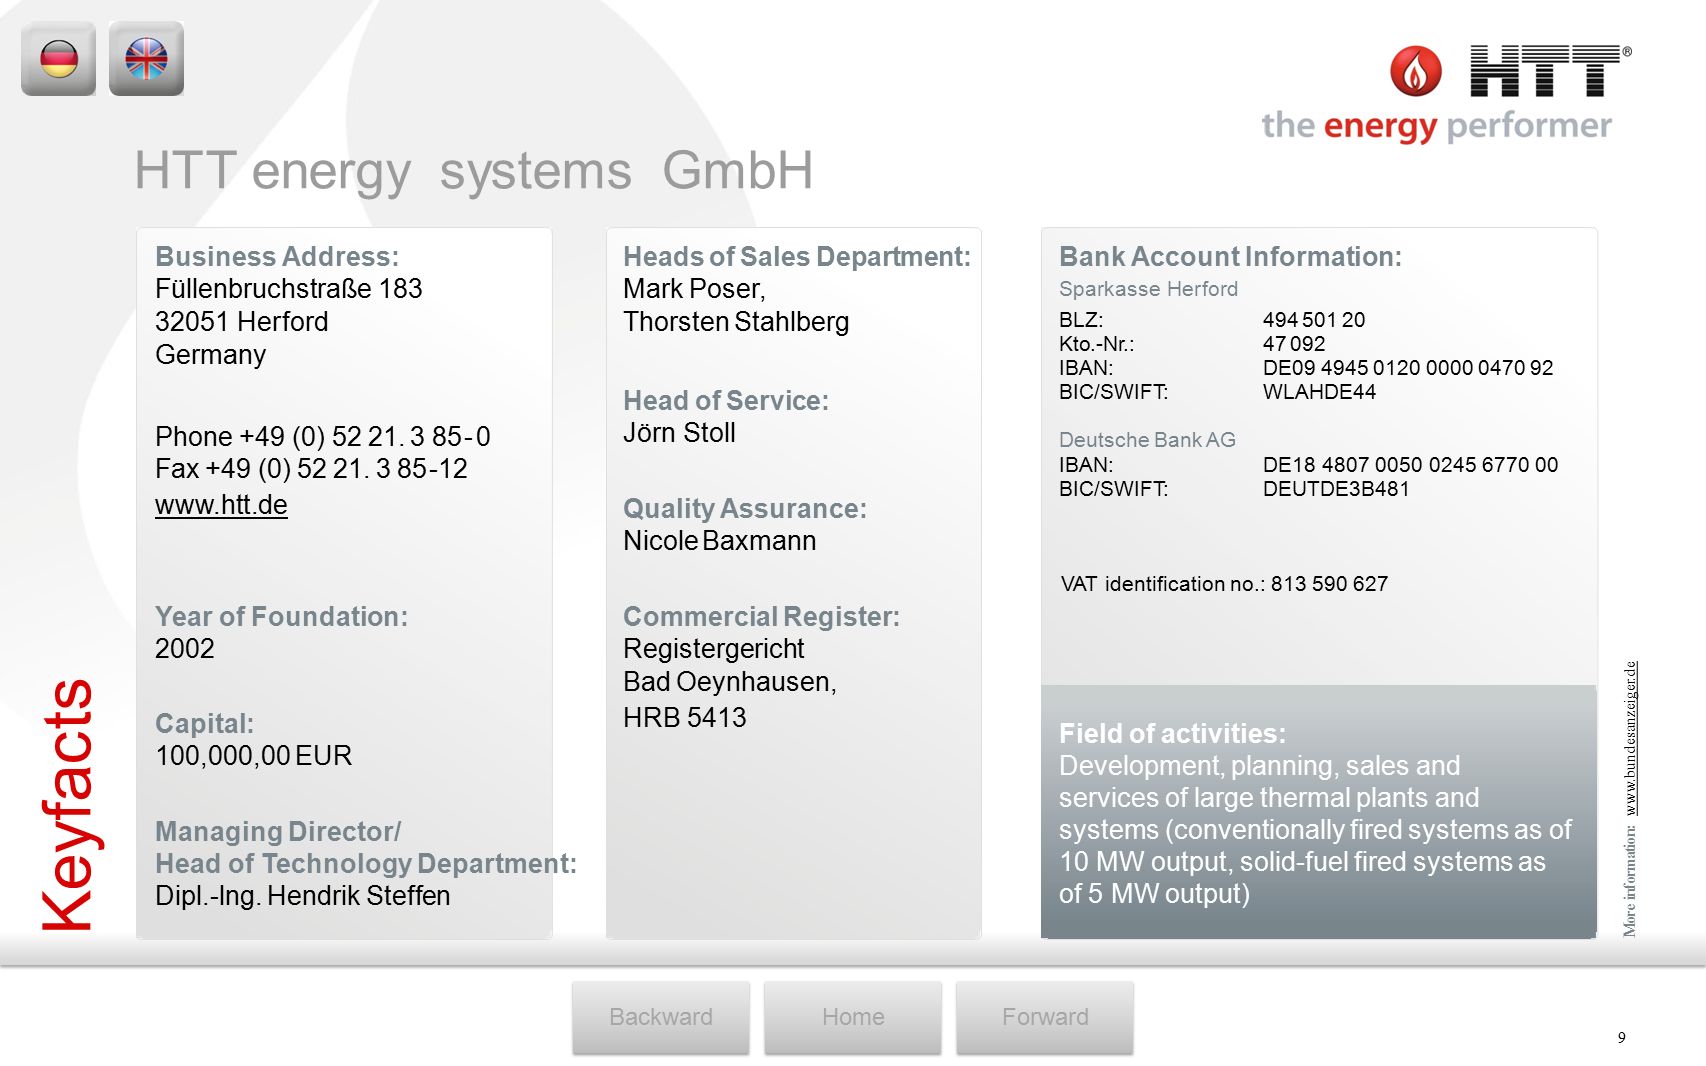The width and height of the screenshot is (1706, 1066).
Task: Open the www.htt.de website link
Action: click(x=221, y=505)
